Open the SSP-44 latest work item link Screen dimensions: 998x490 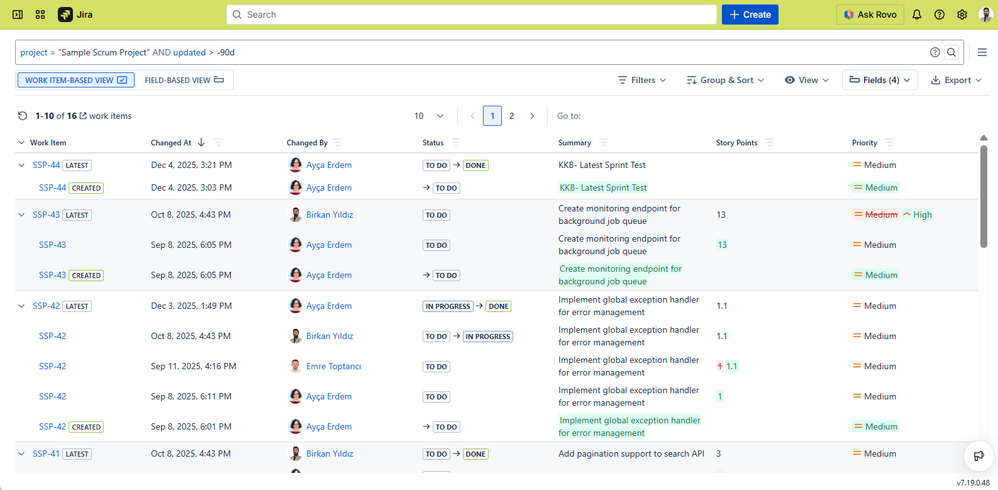coord(46,165)
